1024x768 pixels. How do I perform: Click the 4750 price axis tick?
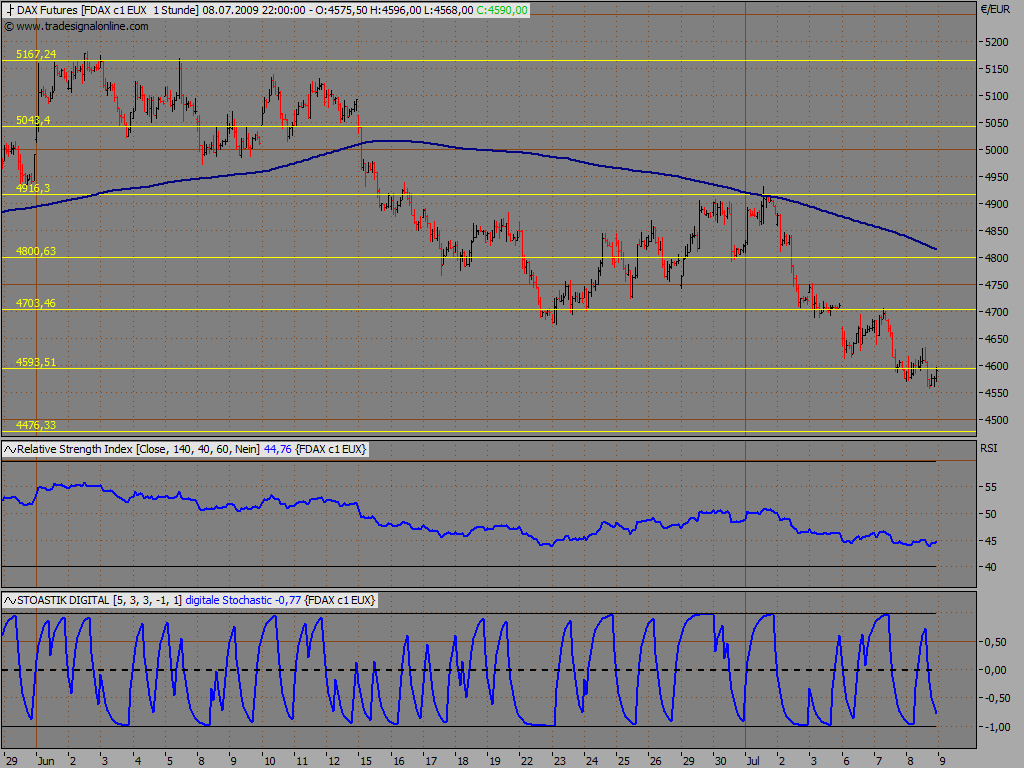(997, 285)
